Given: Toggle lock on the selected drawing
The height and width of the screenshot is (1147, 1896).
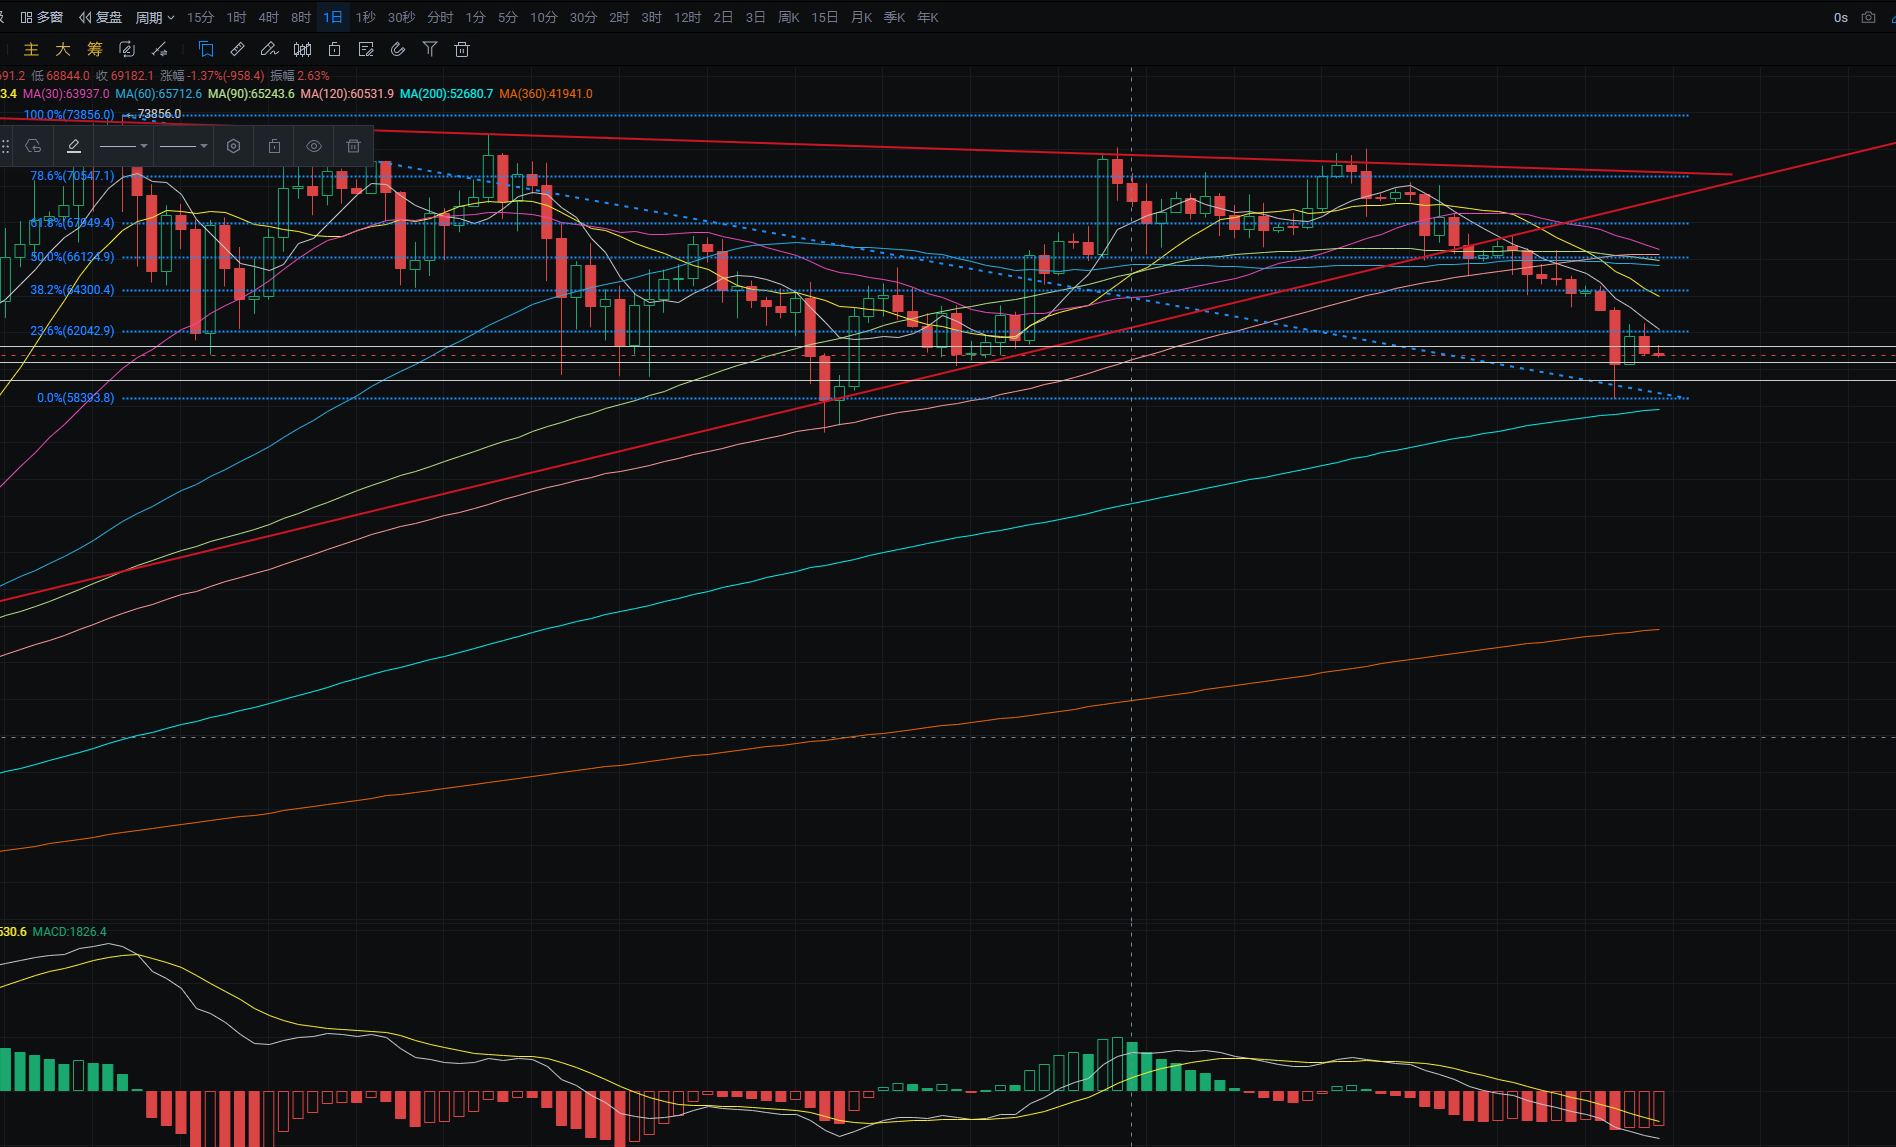Looking at the screenshot, I should click(x=274, y=146).
